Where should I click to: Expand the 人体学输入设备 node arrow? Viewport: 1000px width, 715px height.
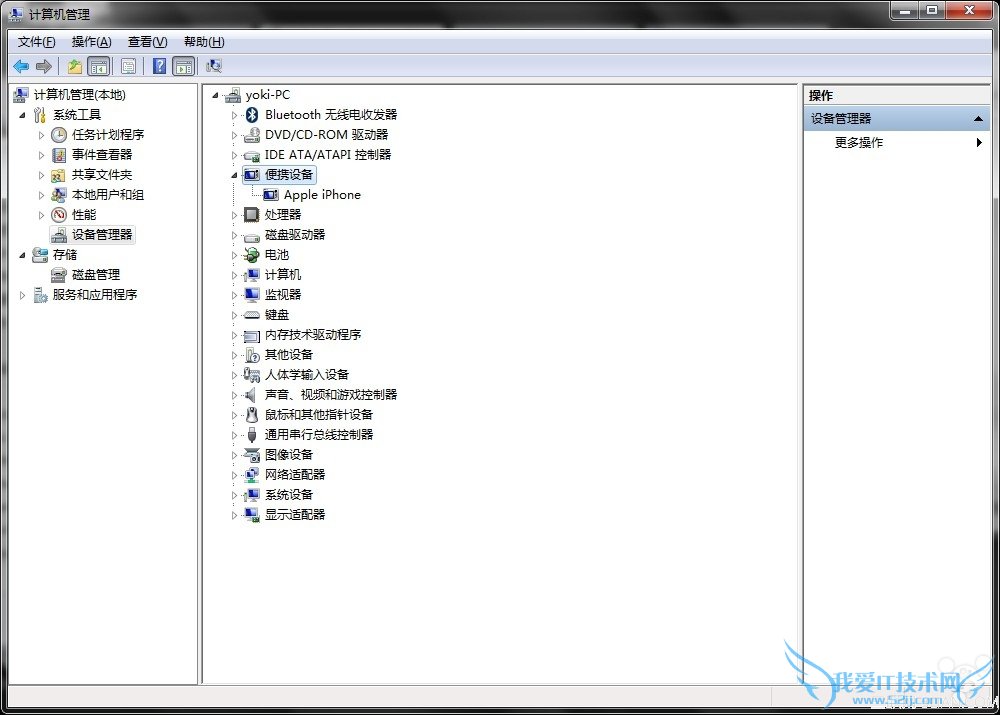[234, 375]
